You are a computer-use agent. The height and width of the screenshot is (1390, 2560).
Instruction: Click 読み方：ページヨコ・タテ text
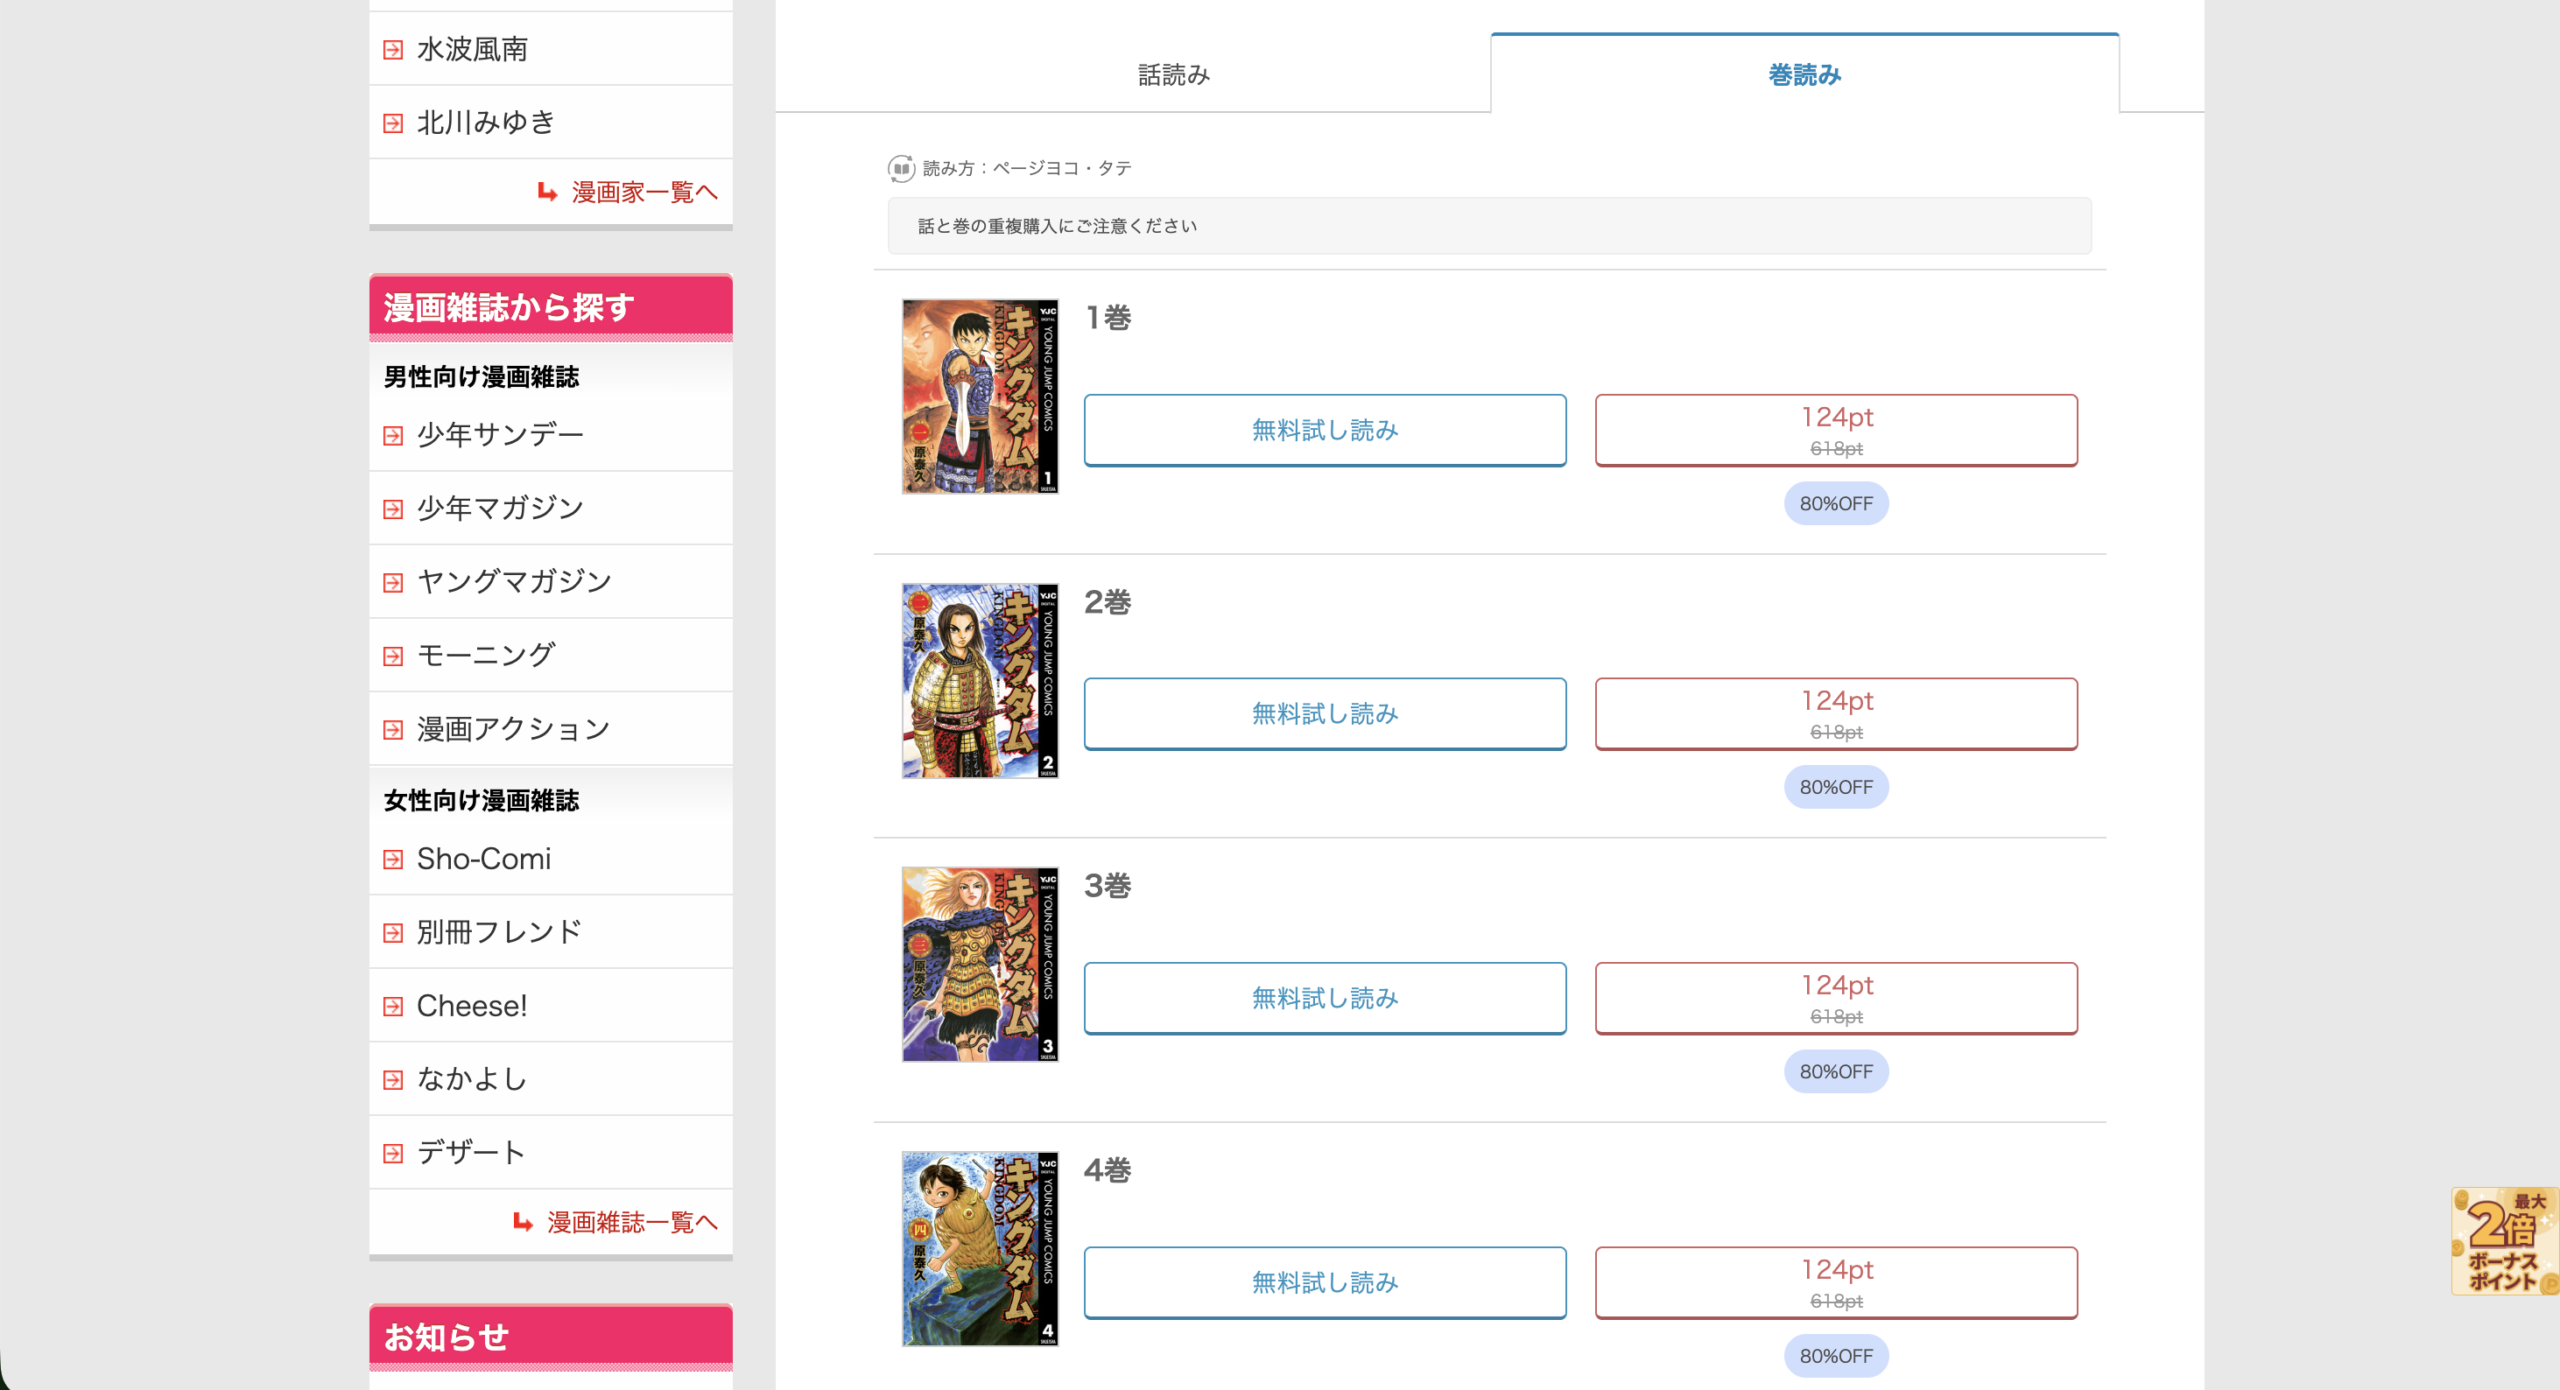tap(1027, 168)
